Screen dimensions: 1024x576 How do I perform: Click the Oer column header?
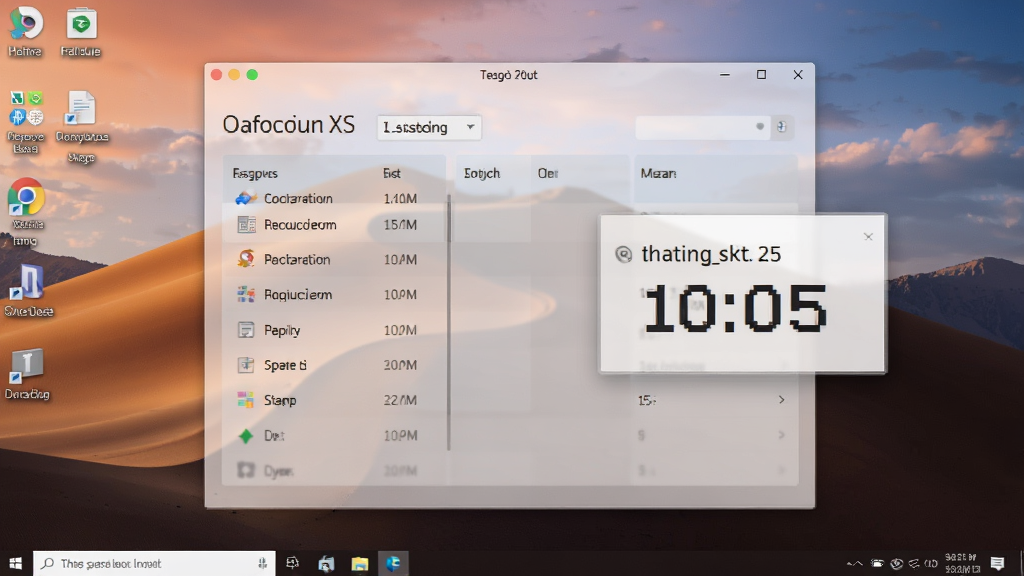pos(548,173)
